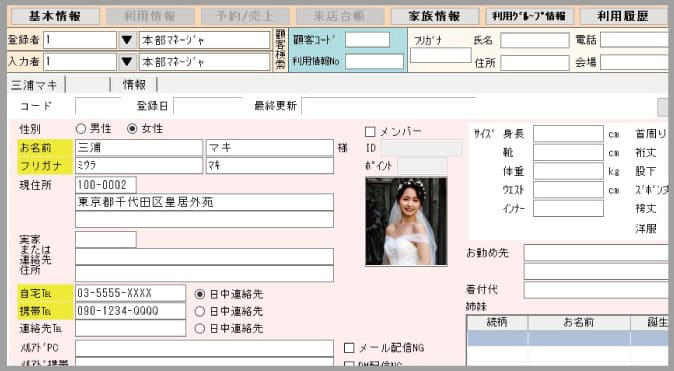
Task: Click the お名前 column header in table
Action: click(x=579, y=322)
